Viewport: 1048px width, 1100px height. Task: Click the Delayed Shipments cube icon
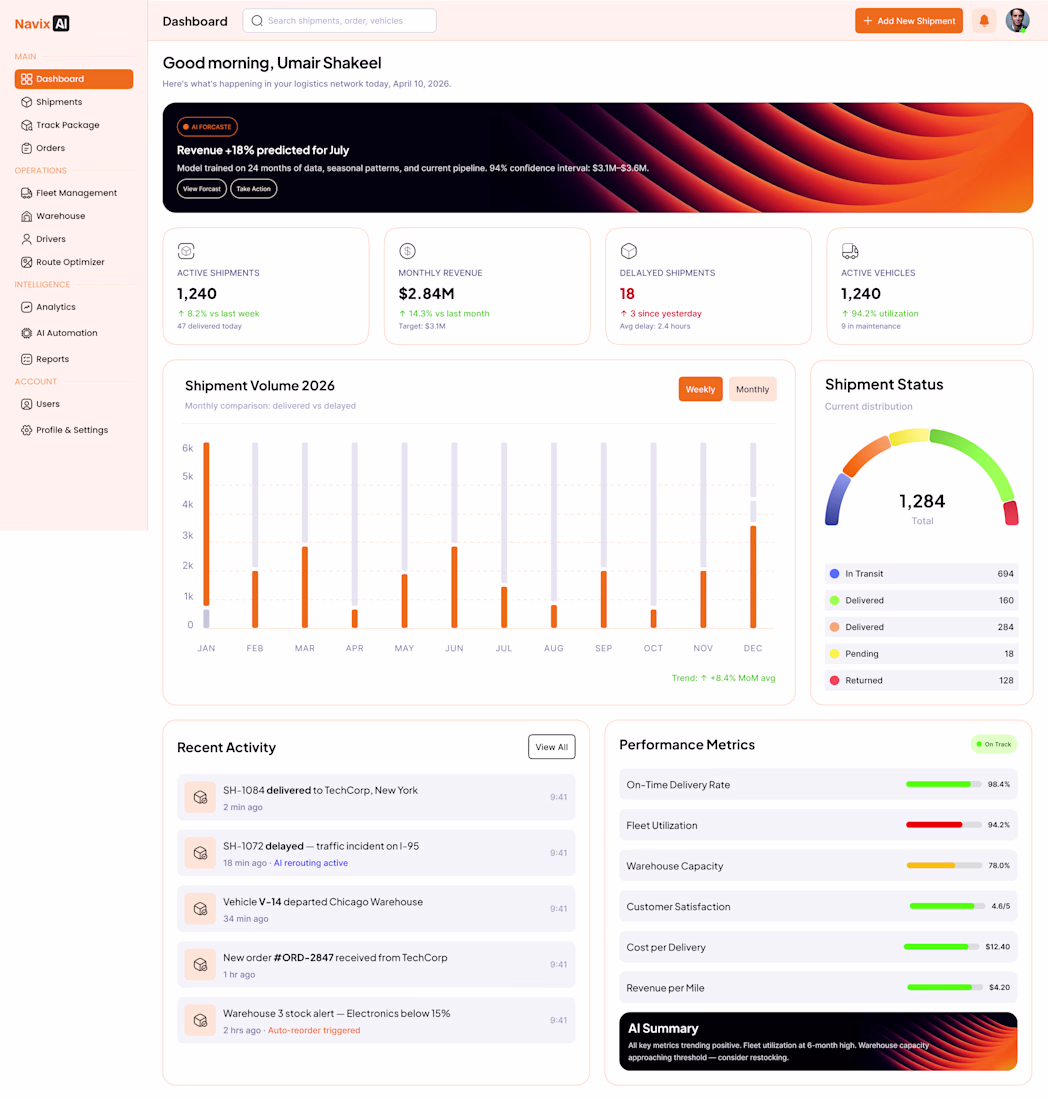pos(629,250)
